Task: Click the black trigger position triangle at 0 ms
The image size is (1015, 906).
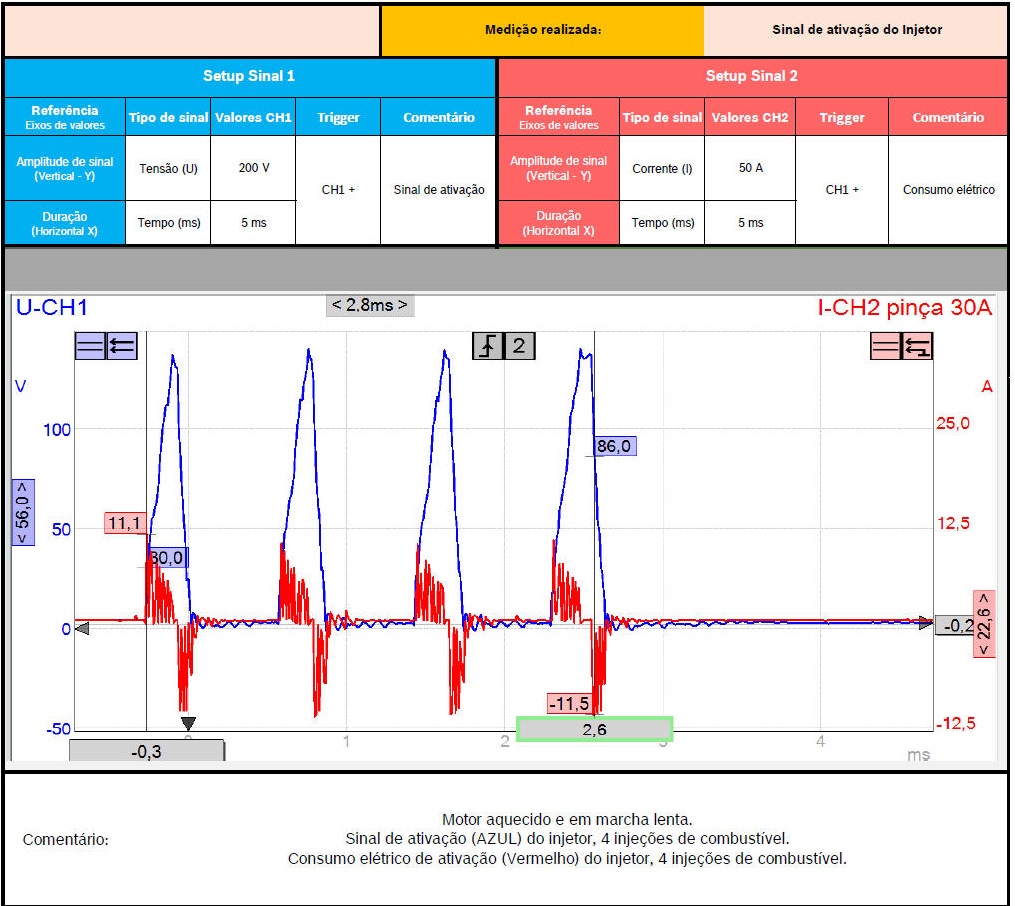Action: [x=188, y=723]
